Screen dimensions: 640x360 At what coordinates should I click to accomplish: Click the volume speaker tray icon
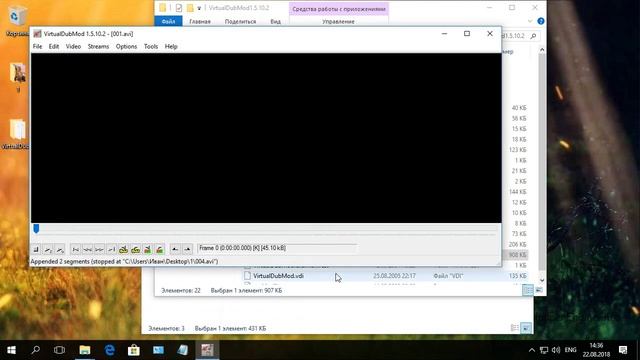(556, 350)
